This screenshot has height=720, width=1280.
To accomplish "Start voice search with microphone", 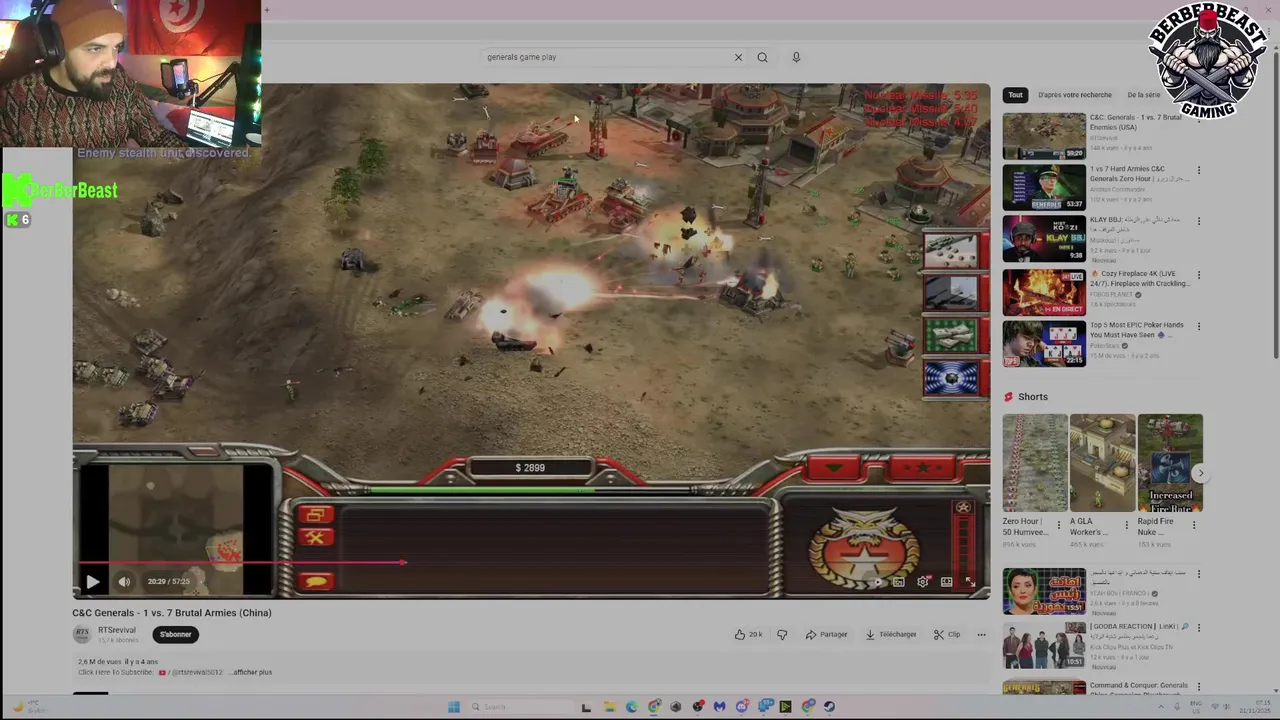I will pyautogui.click(x=796, y=57).
